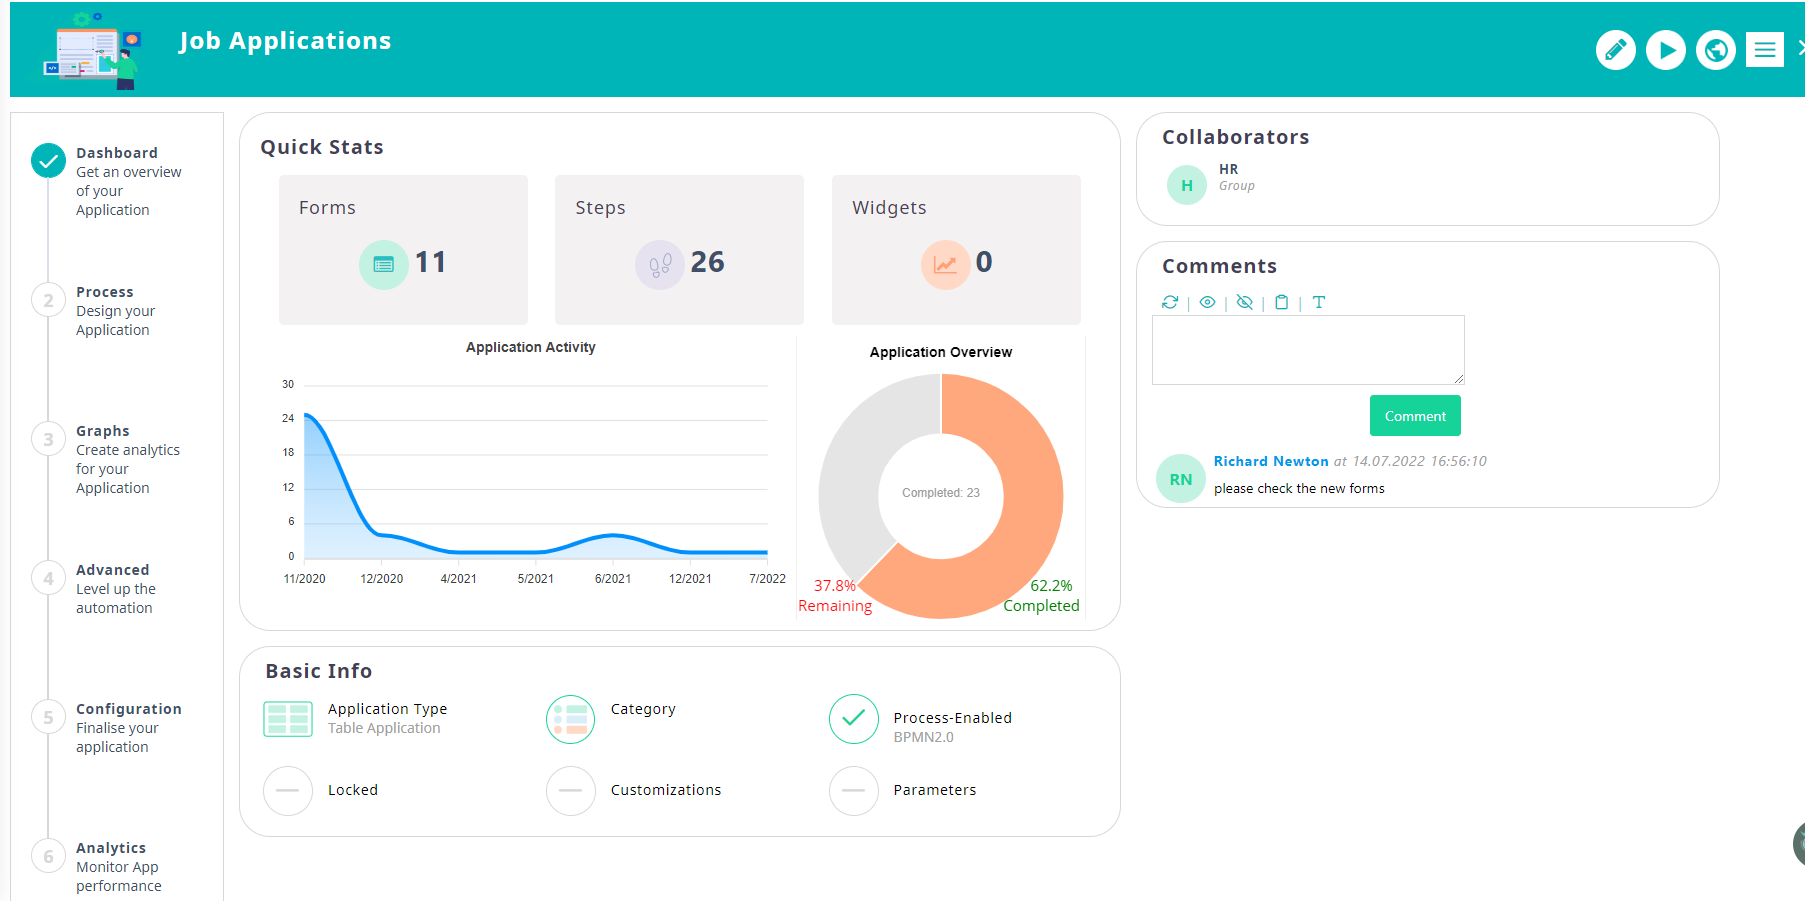
Task: Select the Analytics step in the sidebar
Action: coord(110,847)
